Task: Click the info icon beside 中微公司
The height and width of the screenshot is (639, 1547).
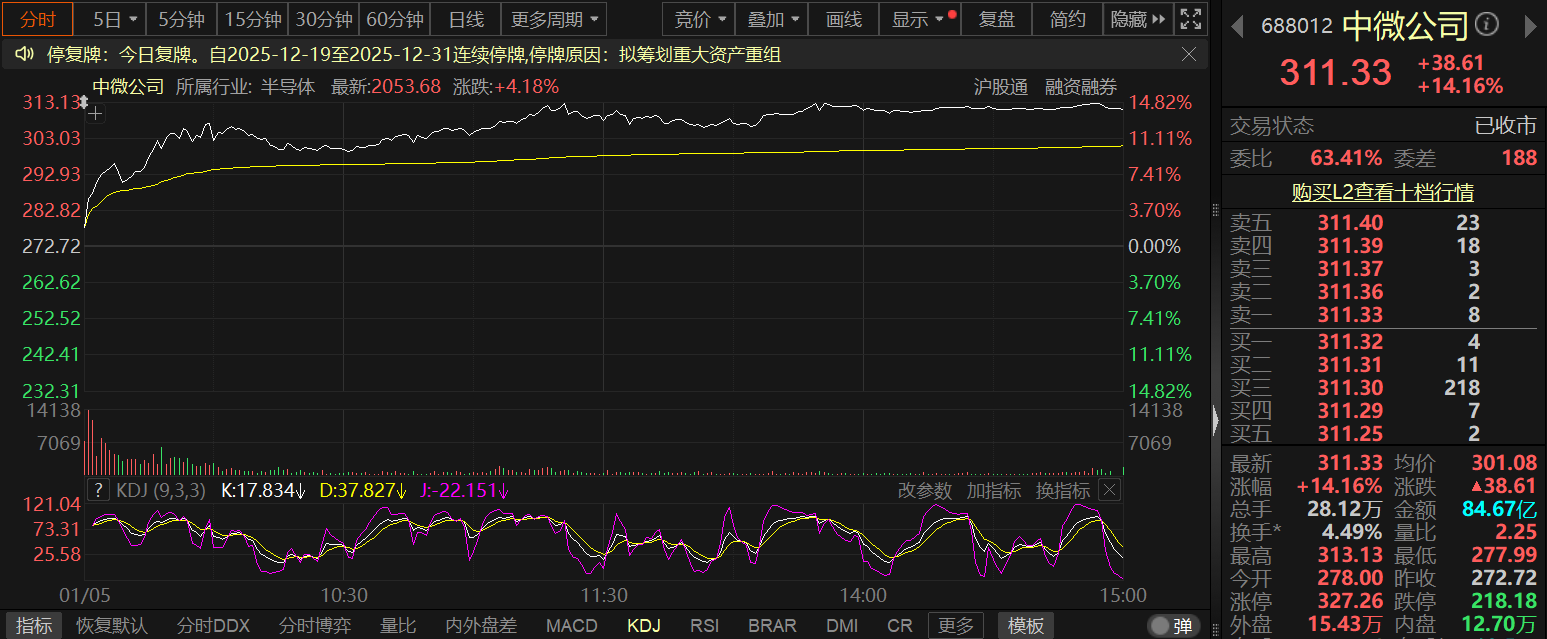Action: coord(1487,25)
